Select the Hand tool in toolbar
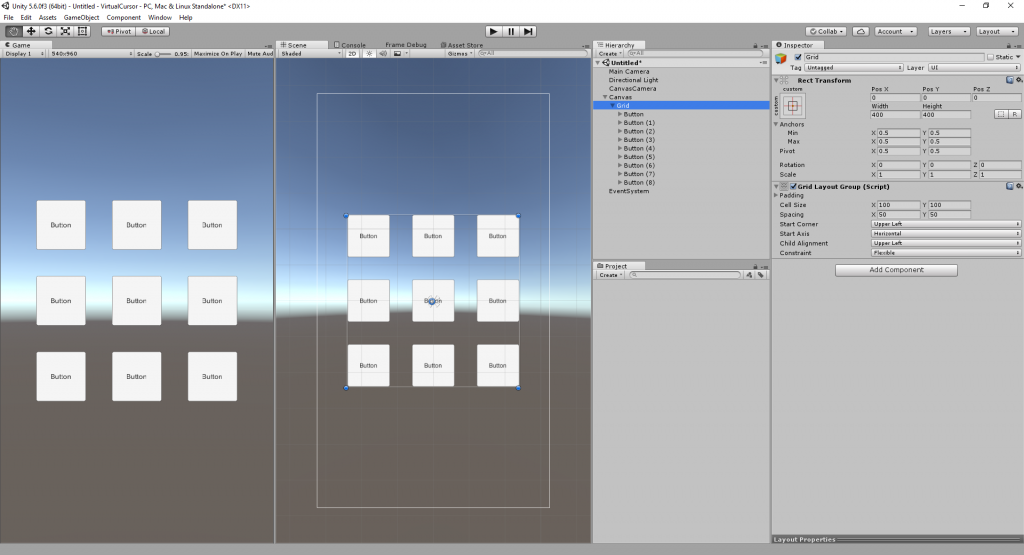The width and height of the screenshot is (1024, 555). [x=13, y=31]
